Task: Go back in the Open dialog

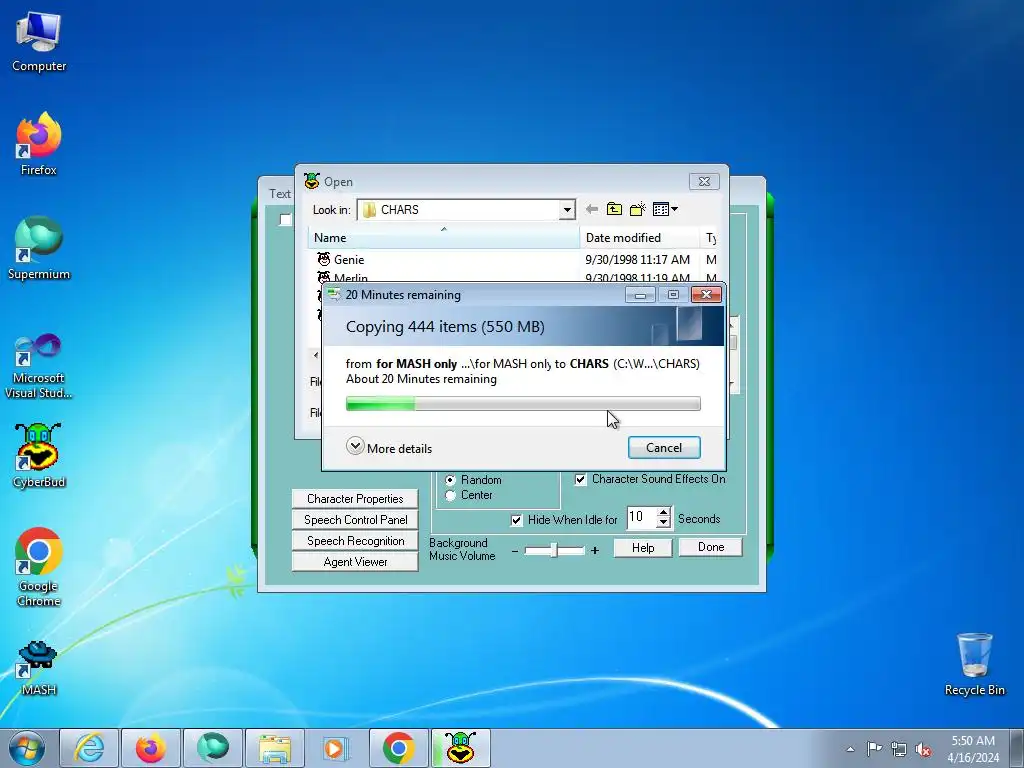Action: coord(592,210)
